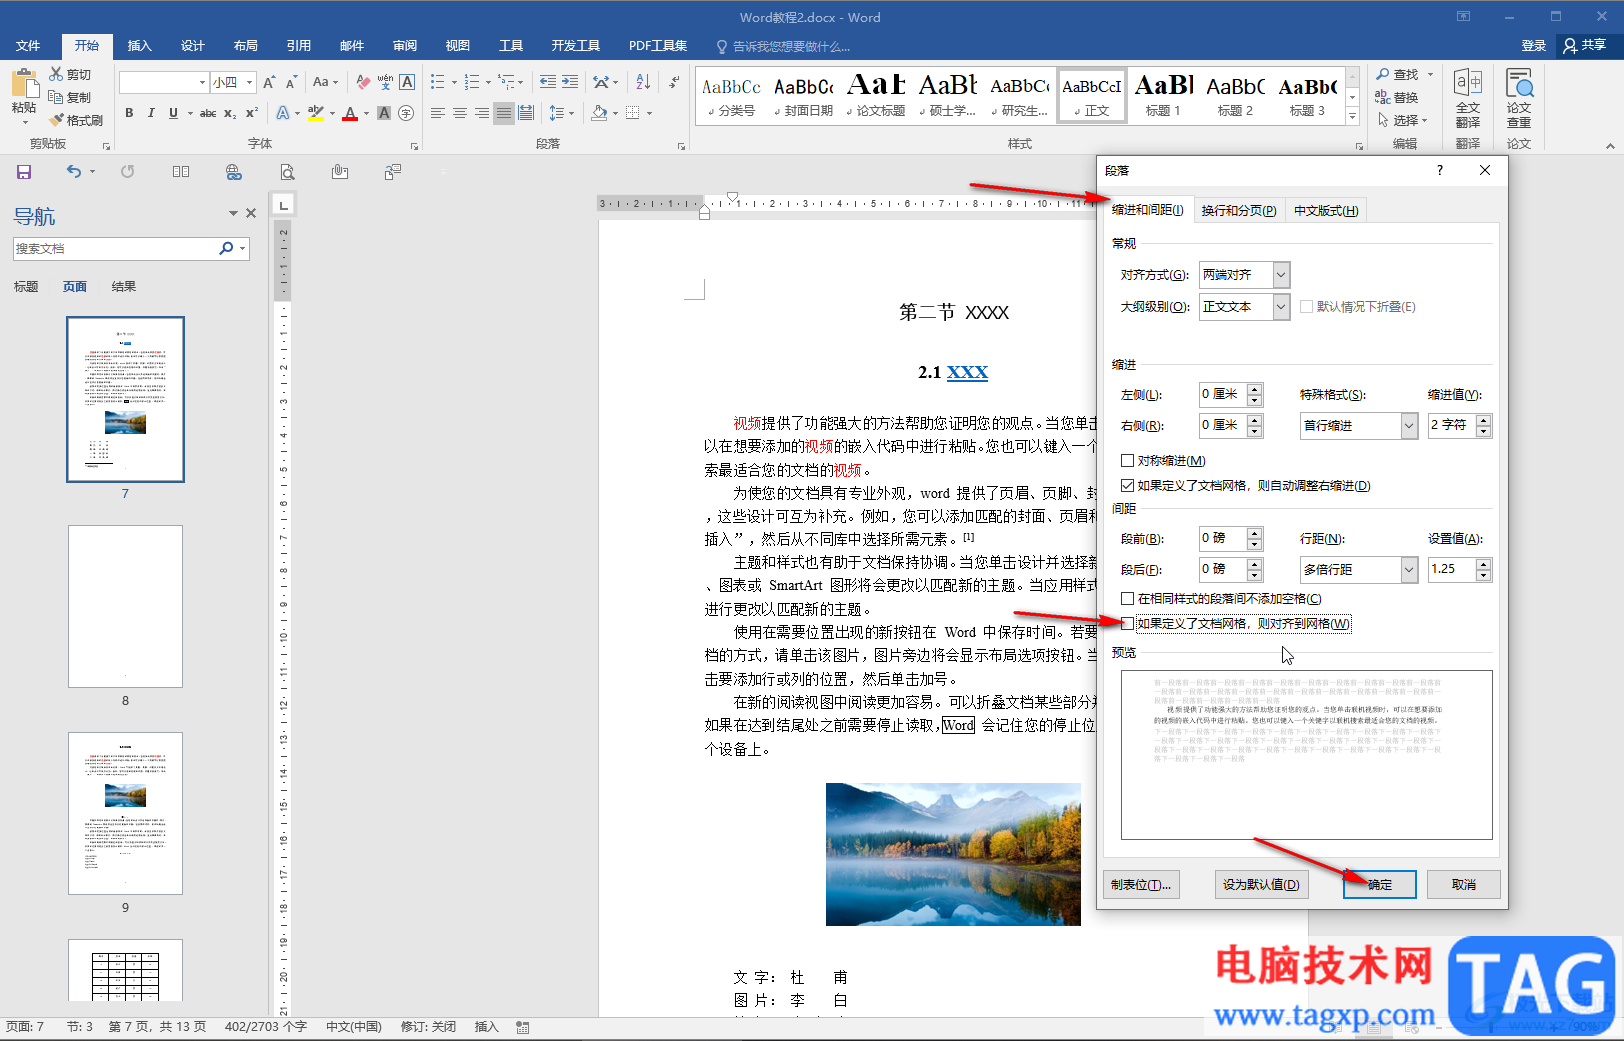This screenshot has width=1624, height=1041.
Task: Click the Strikethrough abc icon
Action: 208,113
